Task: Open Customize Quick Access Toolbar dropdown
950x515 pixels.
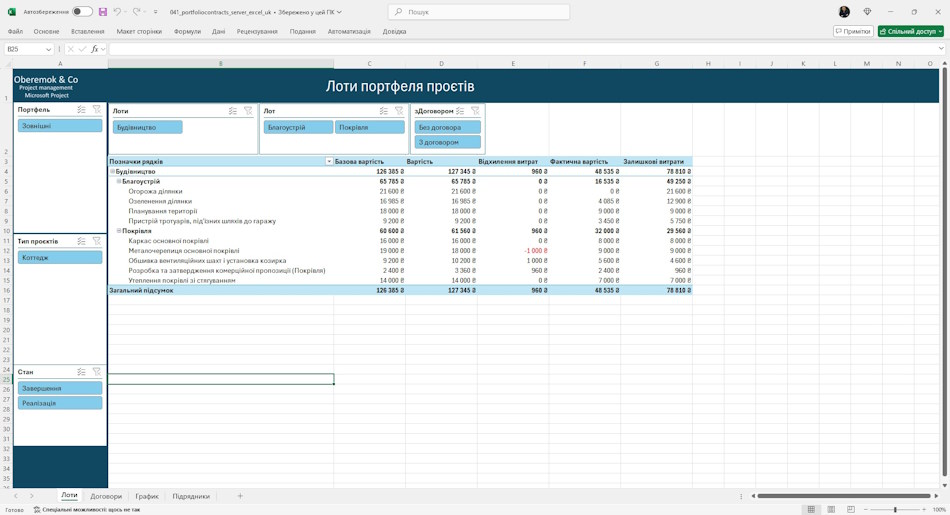Action: coord(156,12)
